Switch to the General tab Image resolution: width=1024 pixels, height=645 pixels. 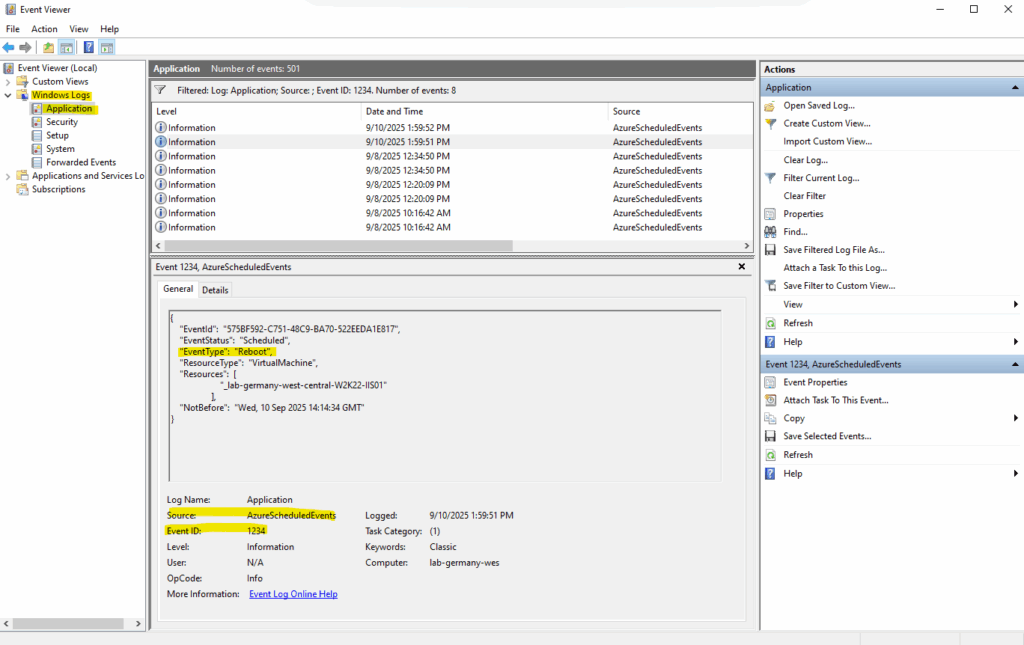178,289
